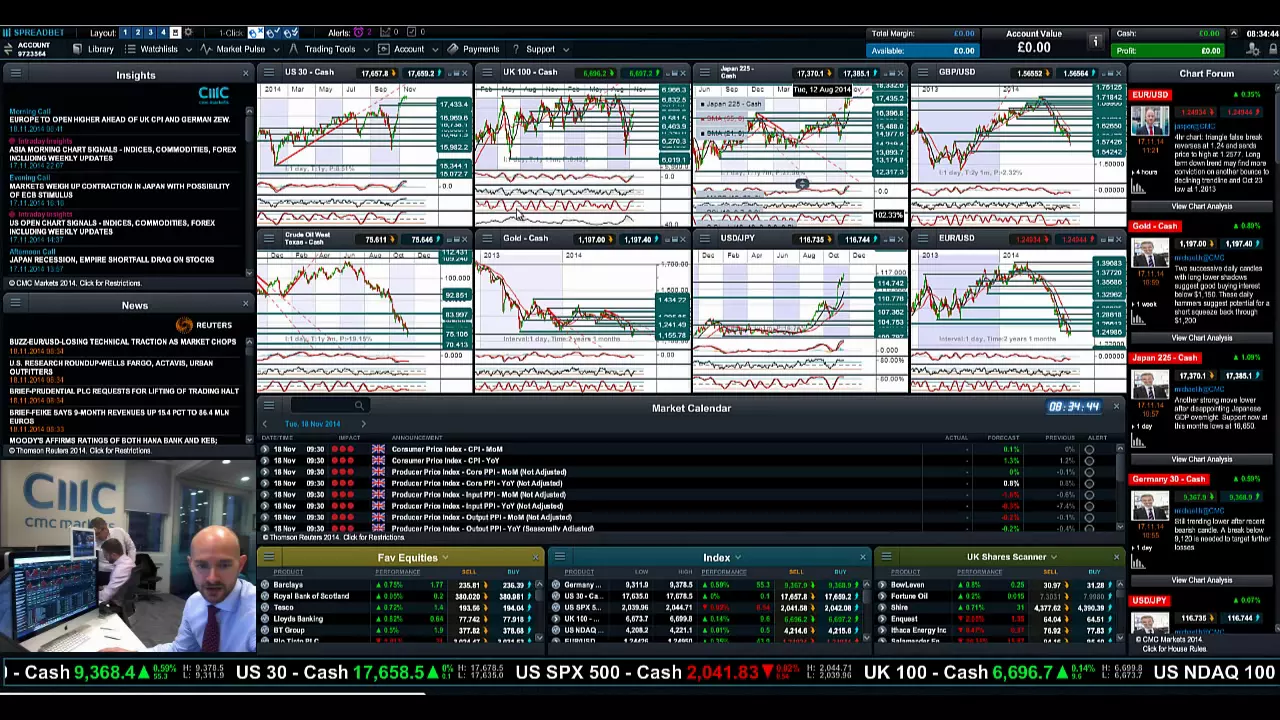Screen dimensions: 1280x720
Task: Open the executed alerts checkmark icon
Action: tap(410, 33)
